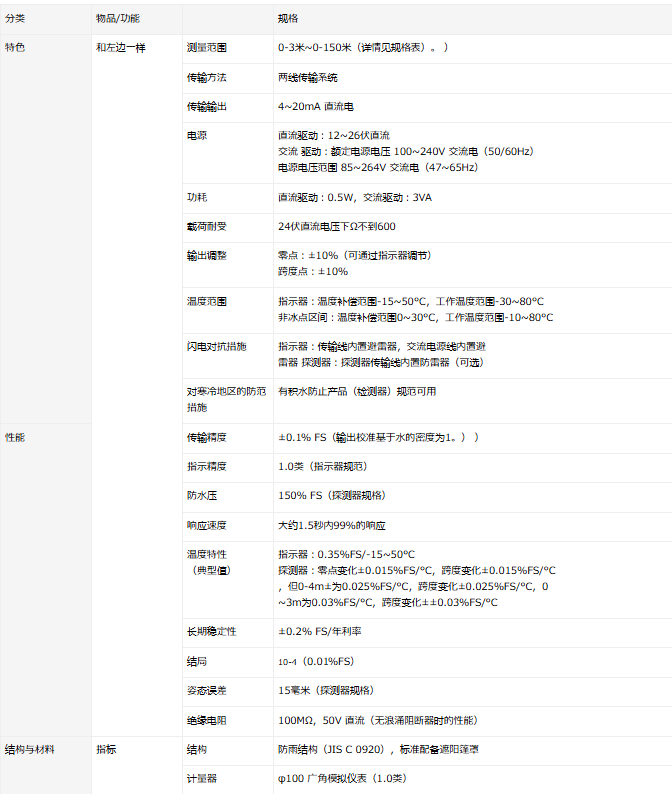The width and height of the screenshot is (672, 794).
Task: Select the value 24伏直流电压下Ω不到600
Action: 336,226
